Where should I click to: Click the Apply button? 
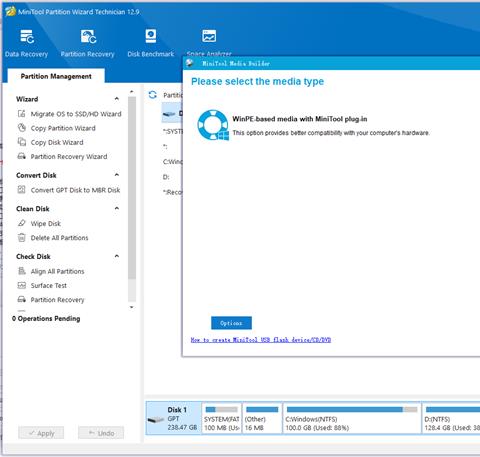(x=41, y=433)
